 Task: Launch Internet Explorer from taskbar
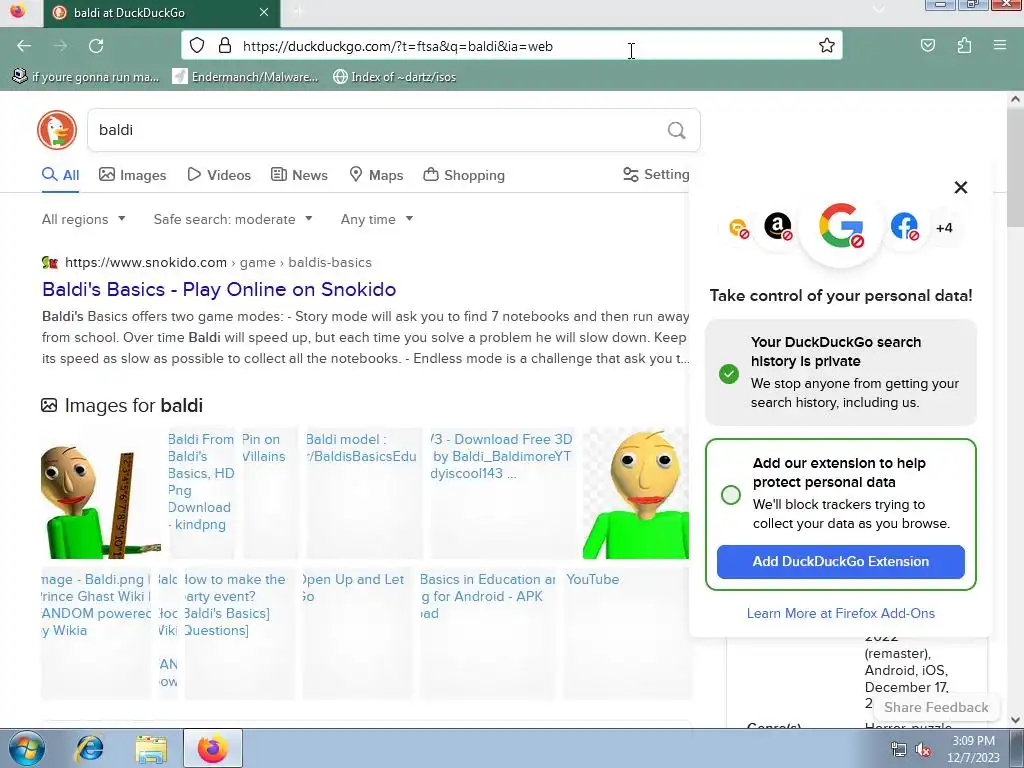[x=89, y=749]
